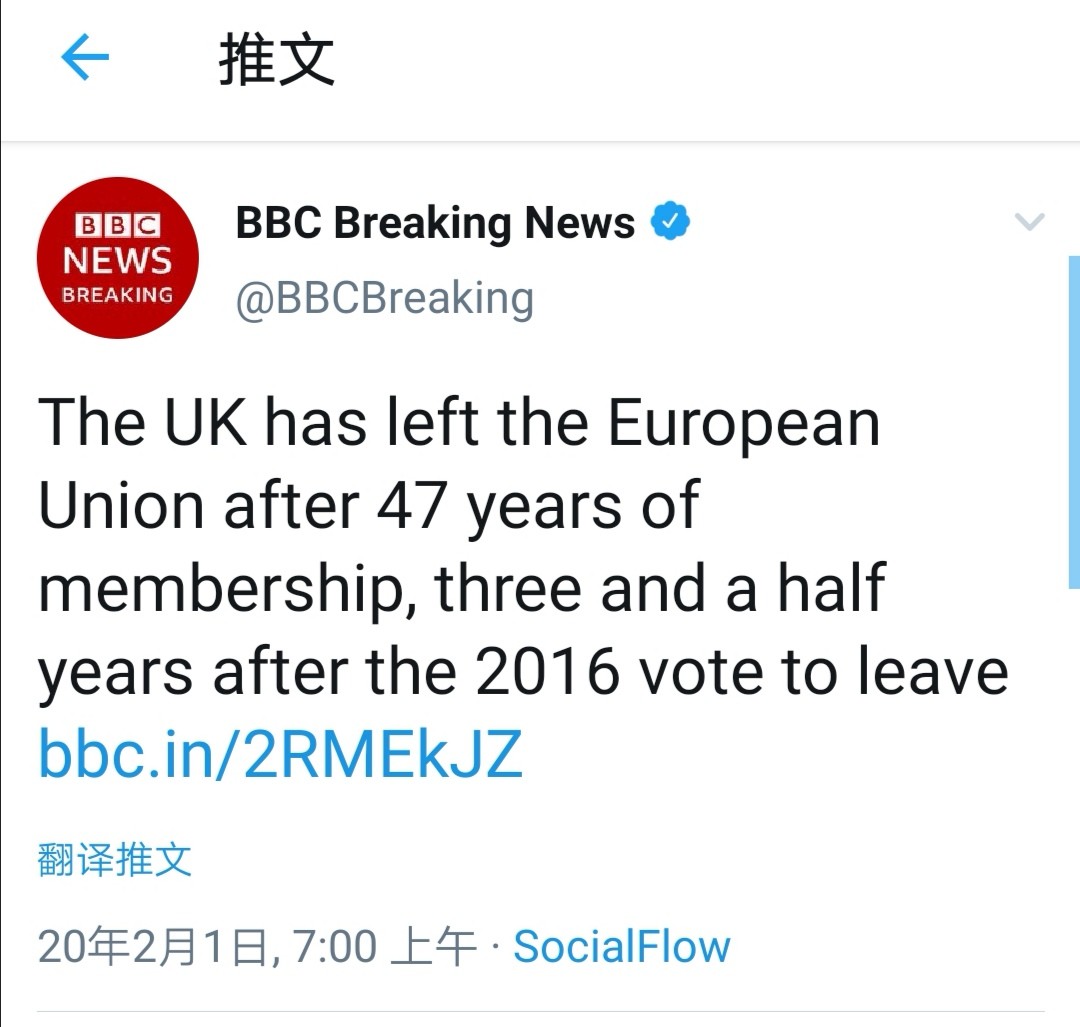Screen dimensions: 1080x1027
Task: Click the blue scrollbar on the right edge
Action: pos(1073,420)
